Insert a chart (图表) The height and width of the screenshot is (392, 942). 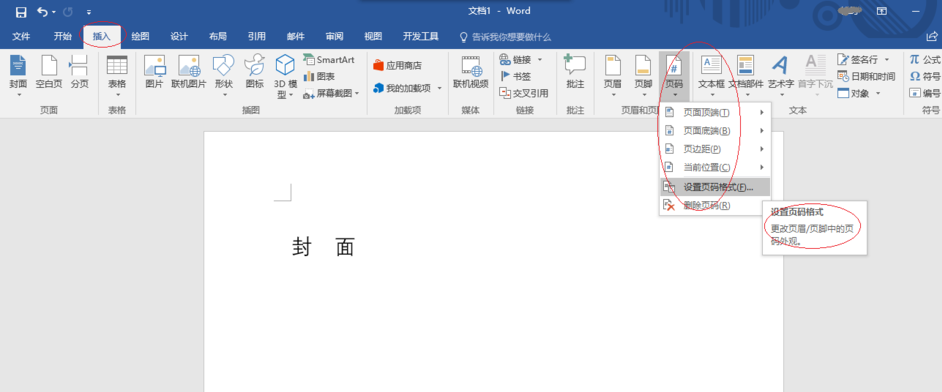click(320, 76)
